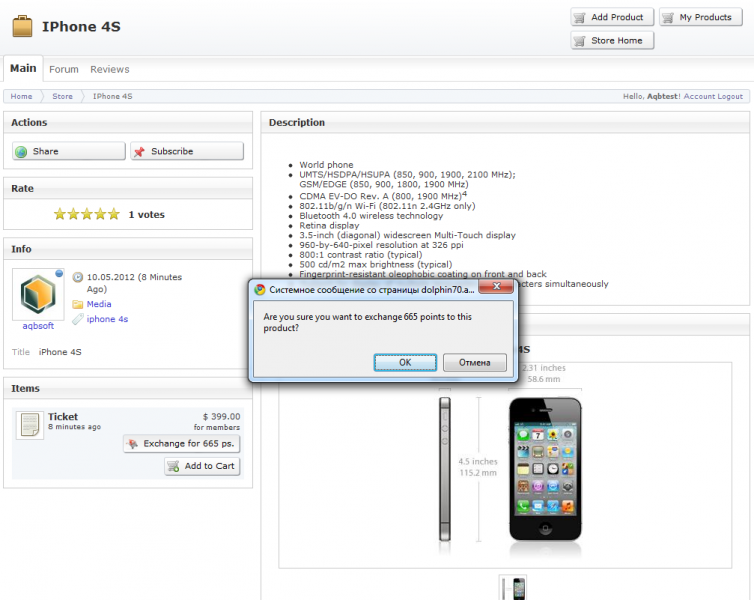Click the Ticket item title
754x600 pixels.
coord(63,416)
